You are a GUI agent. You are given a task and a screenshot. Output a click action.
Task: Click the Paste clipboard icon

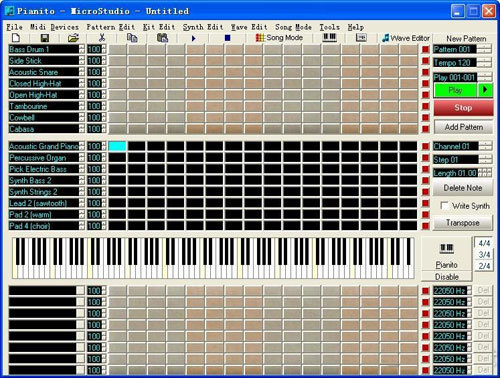[x=162, y=38]
